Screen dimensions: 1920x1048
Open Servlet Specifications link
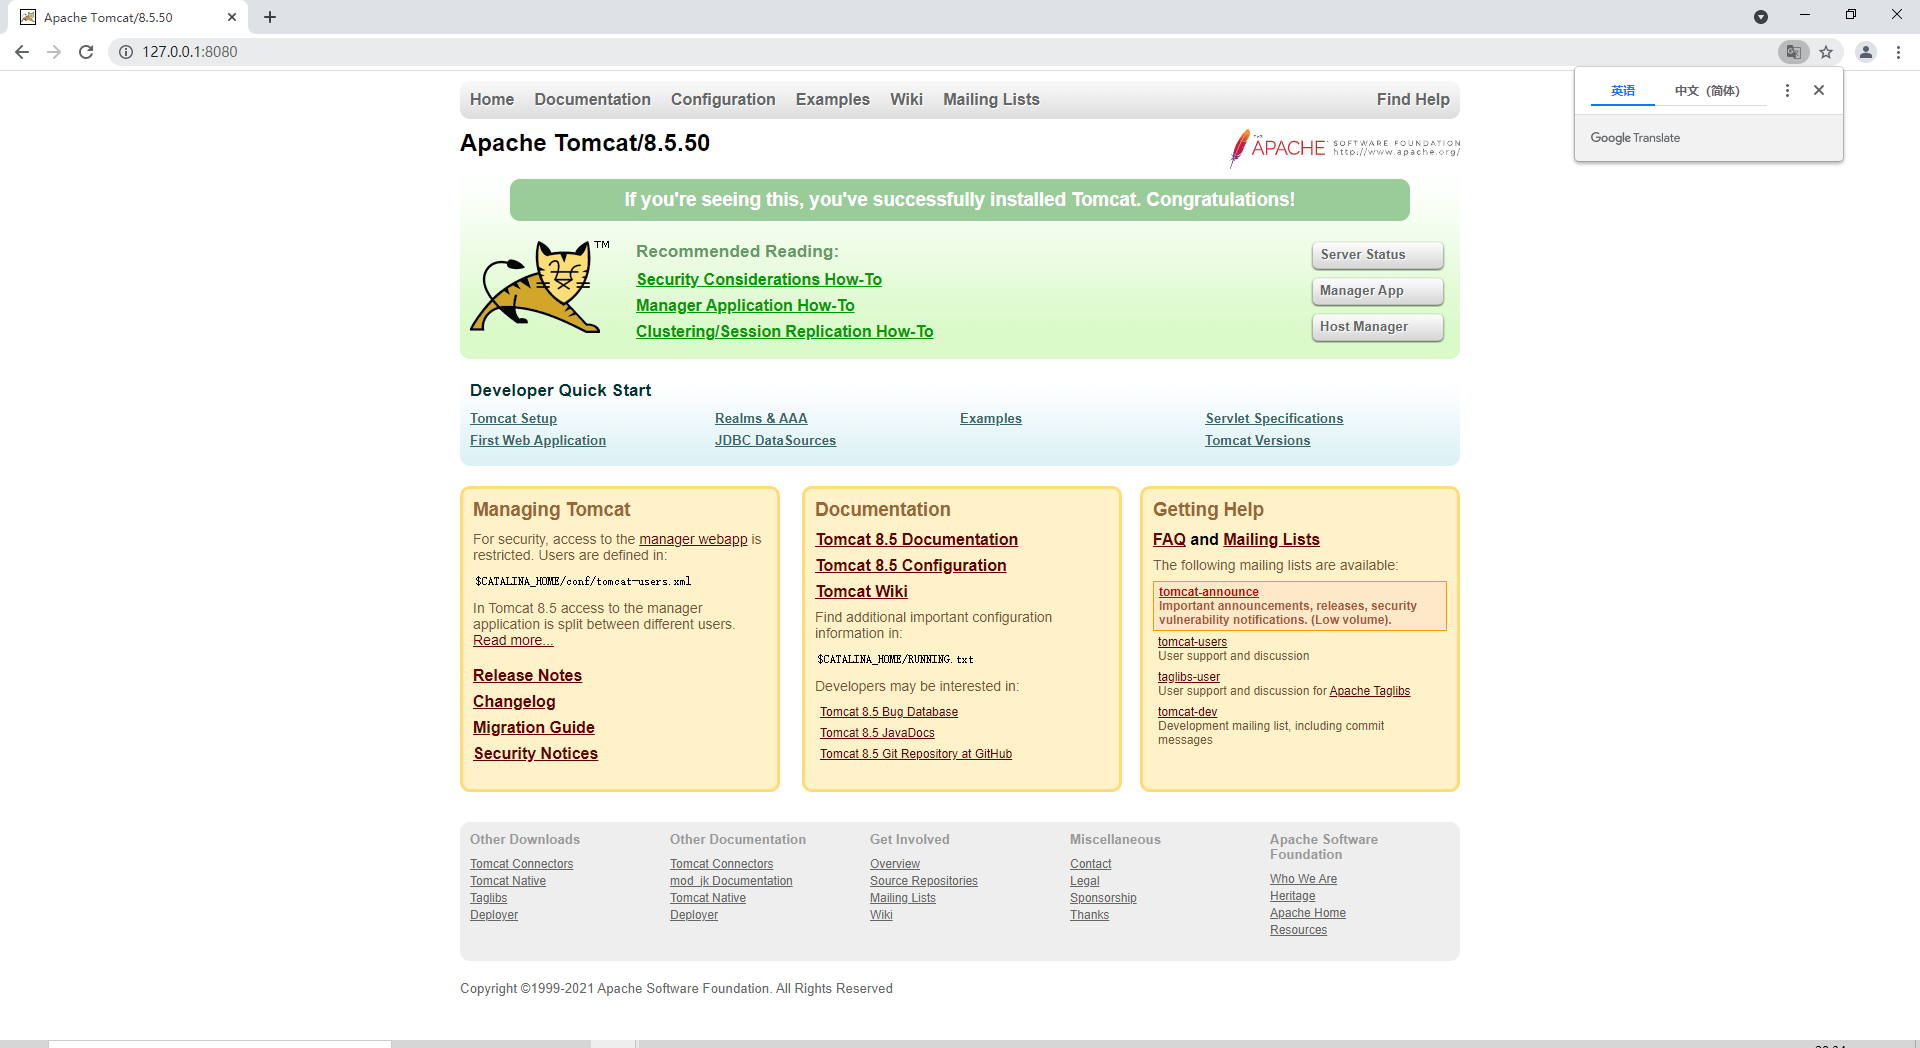pos(1274,419)
